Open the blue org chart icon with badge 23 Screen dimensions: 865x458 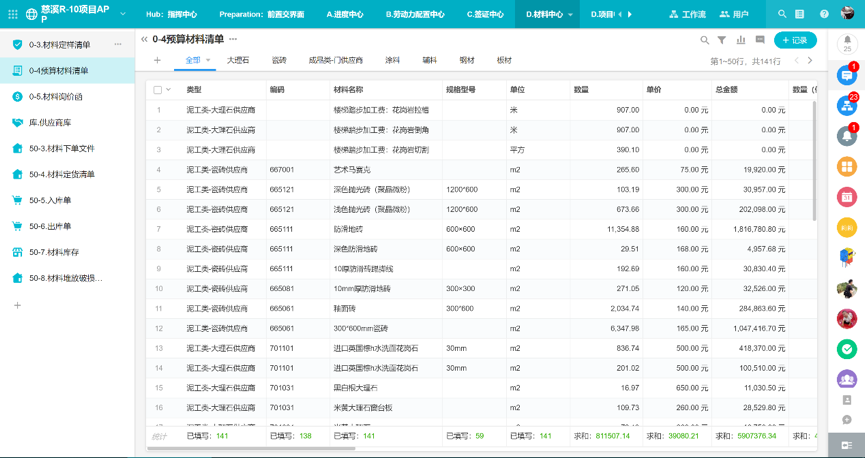pos(847,105)
